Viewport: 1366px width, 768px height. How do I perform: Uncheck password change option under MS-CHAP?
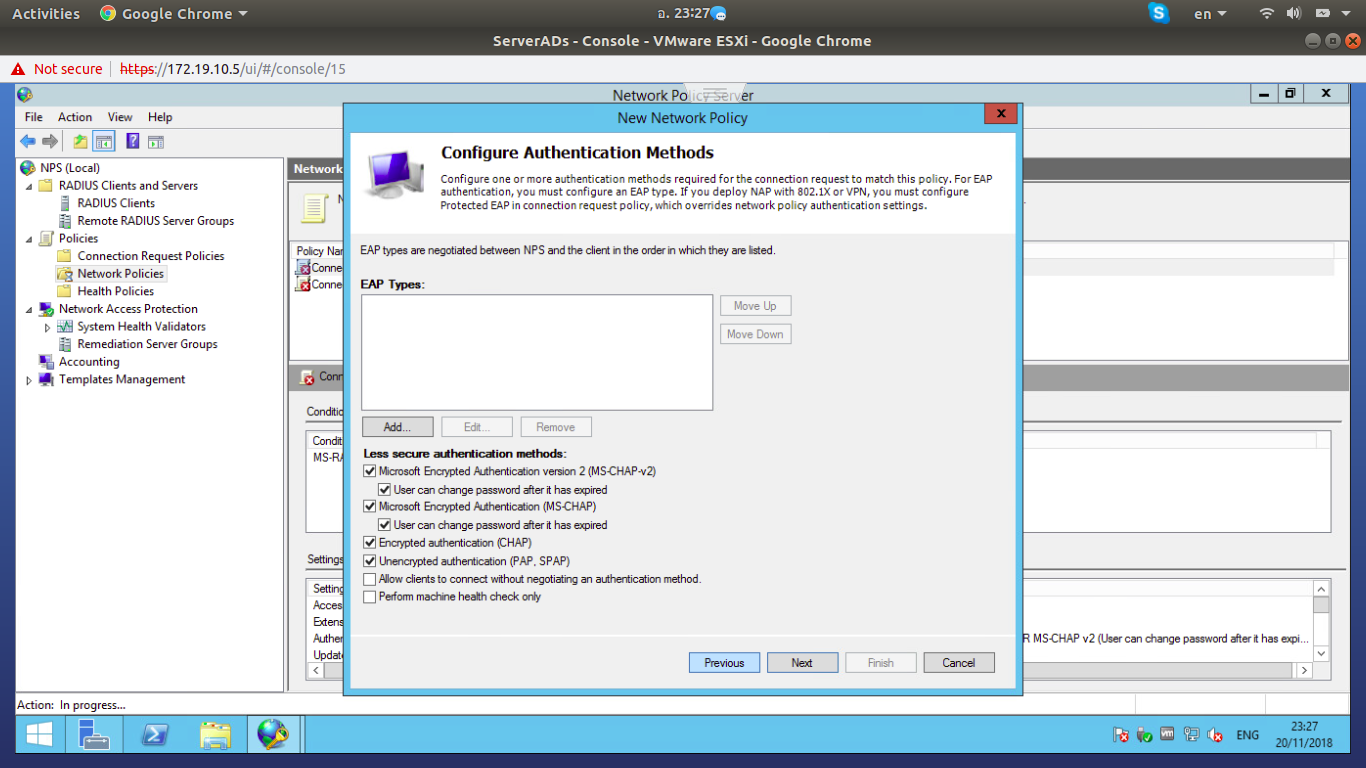(385, 525)
